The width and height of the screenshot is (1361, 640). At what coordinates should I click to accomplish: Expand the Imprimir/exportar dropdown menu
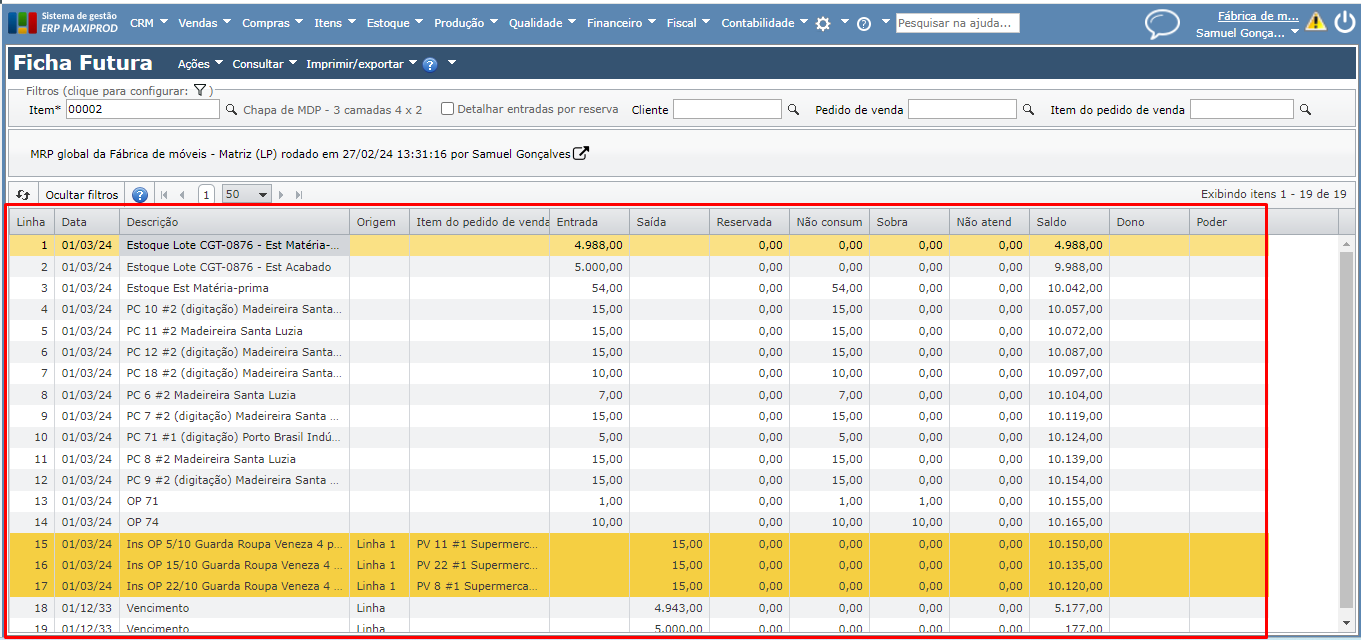362,64
